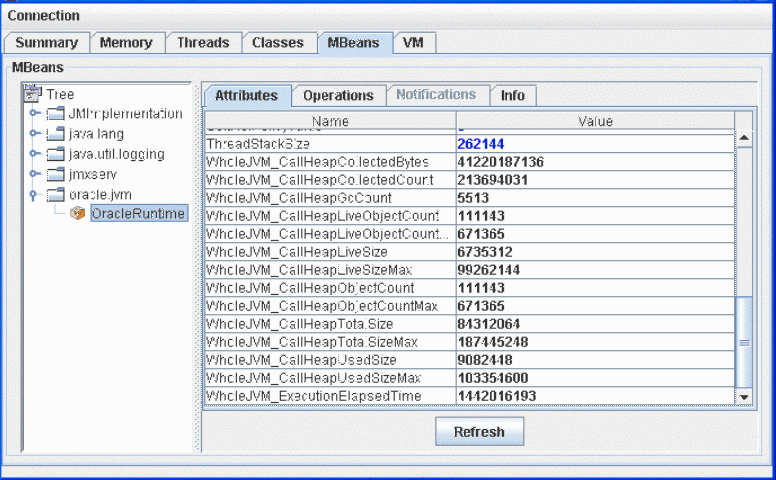This screenshot has height=480, width=776.
Task: Select the java.lang tree label
Action: coord(96,134)
